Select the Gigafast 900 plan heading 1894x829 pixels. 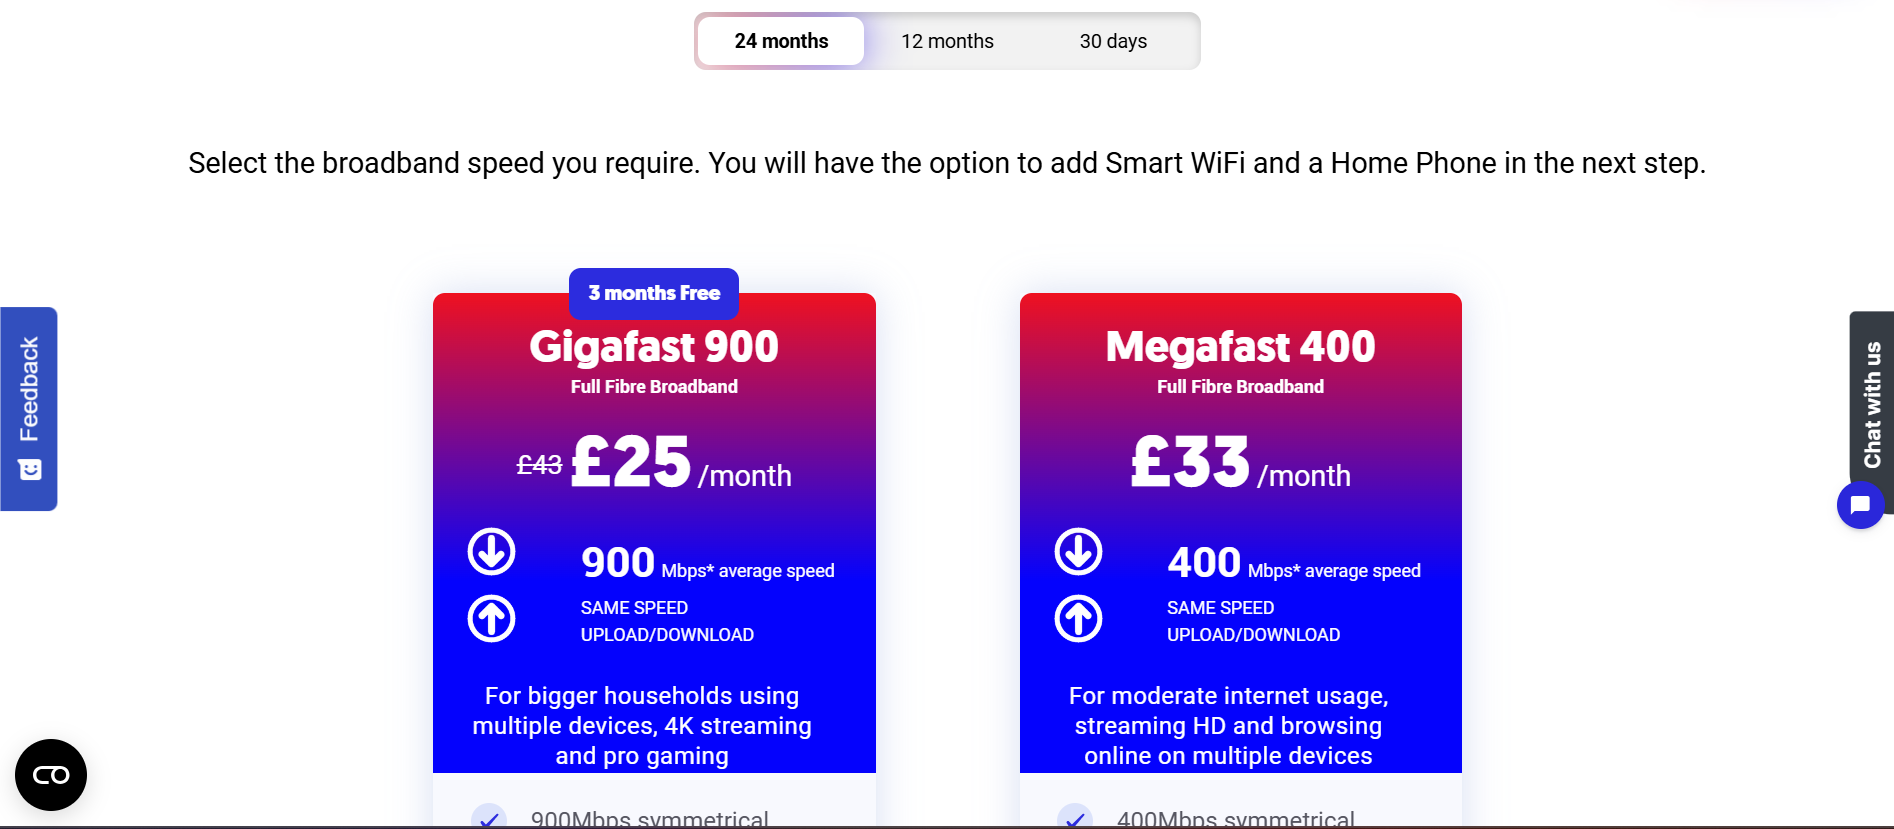(654, 347)
